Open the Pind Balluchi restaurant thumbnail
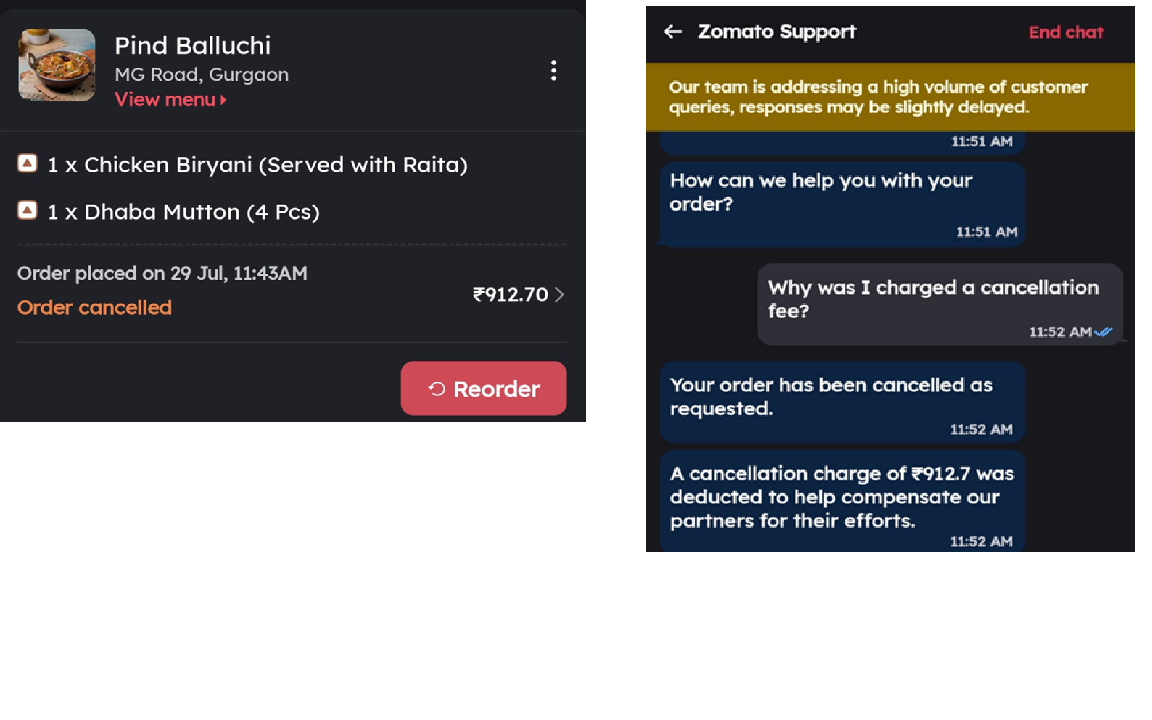 click(x=57, y=65)
